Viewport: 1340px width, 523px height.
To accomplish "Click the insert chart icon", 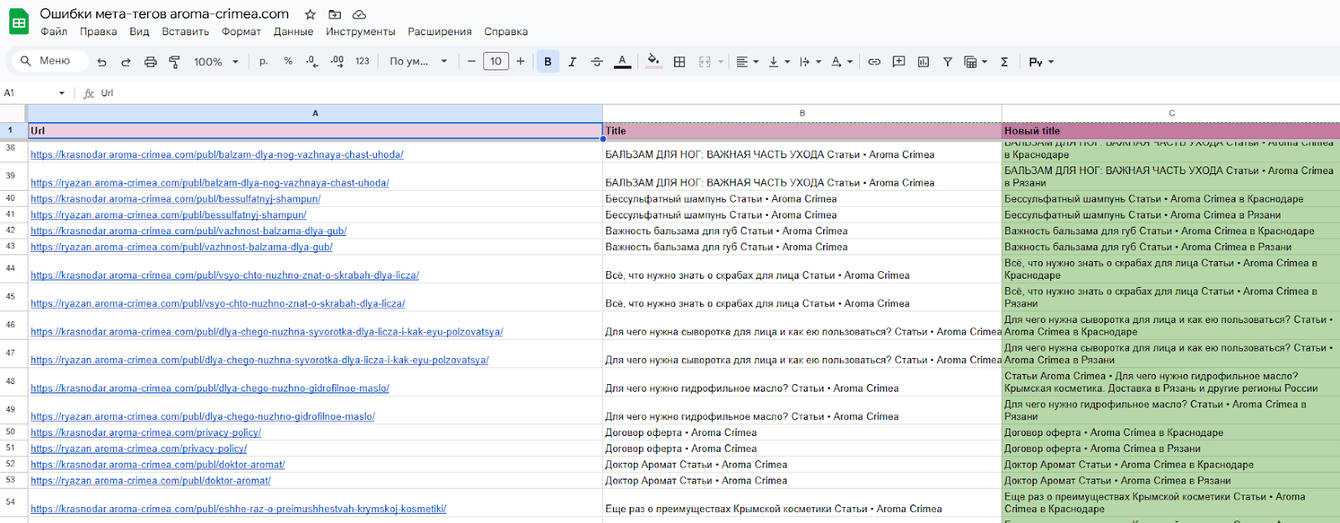I will click(923, 62).
